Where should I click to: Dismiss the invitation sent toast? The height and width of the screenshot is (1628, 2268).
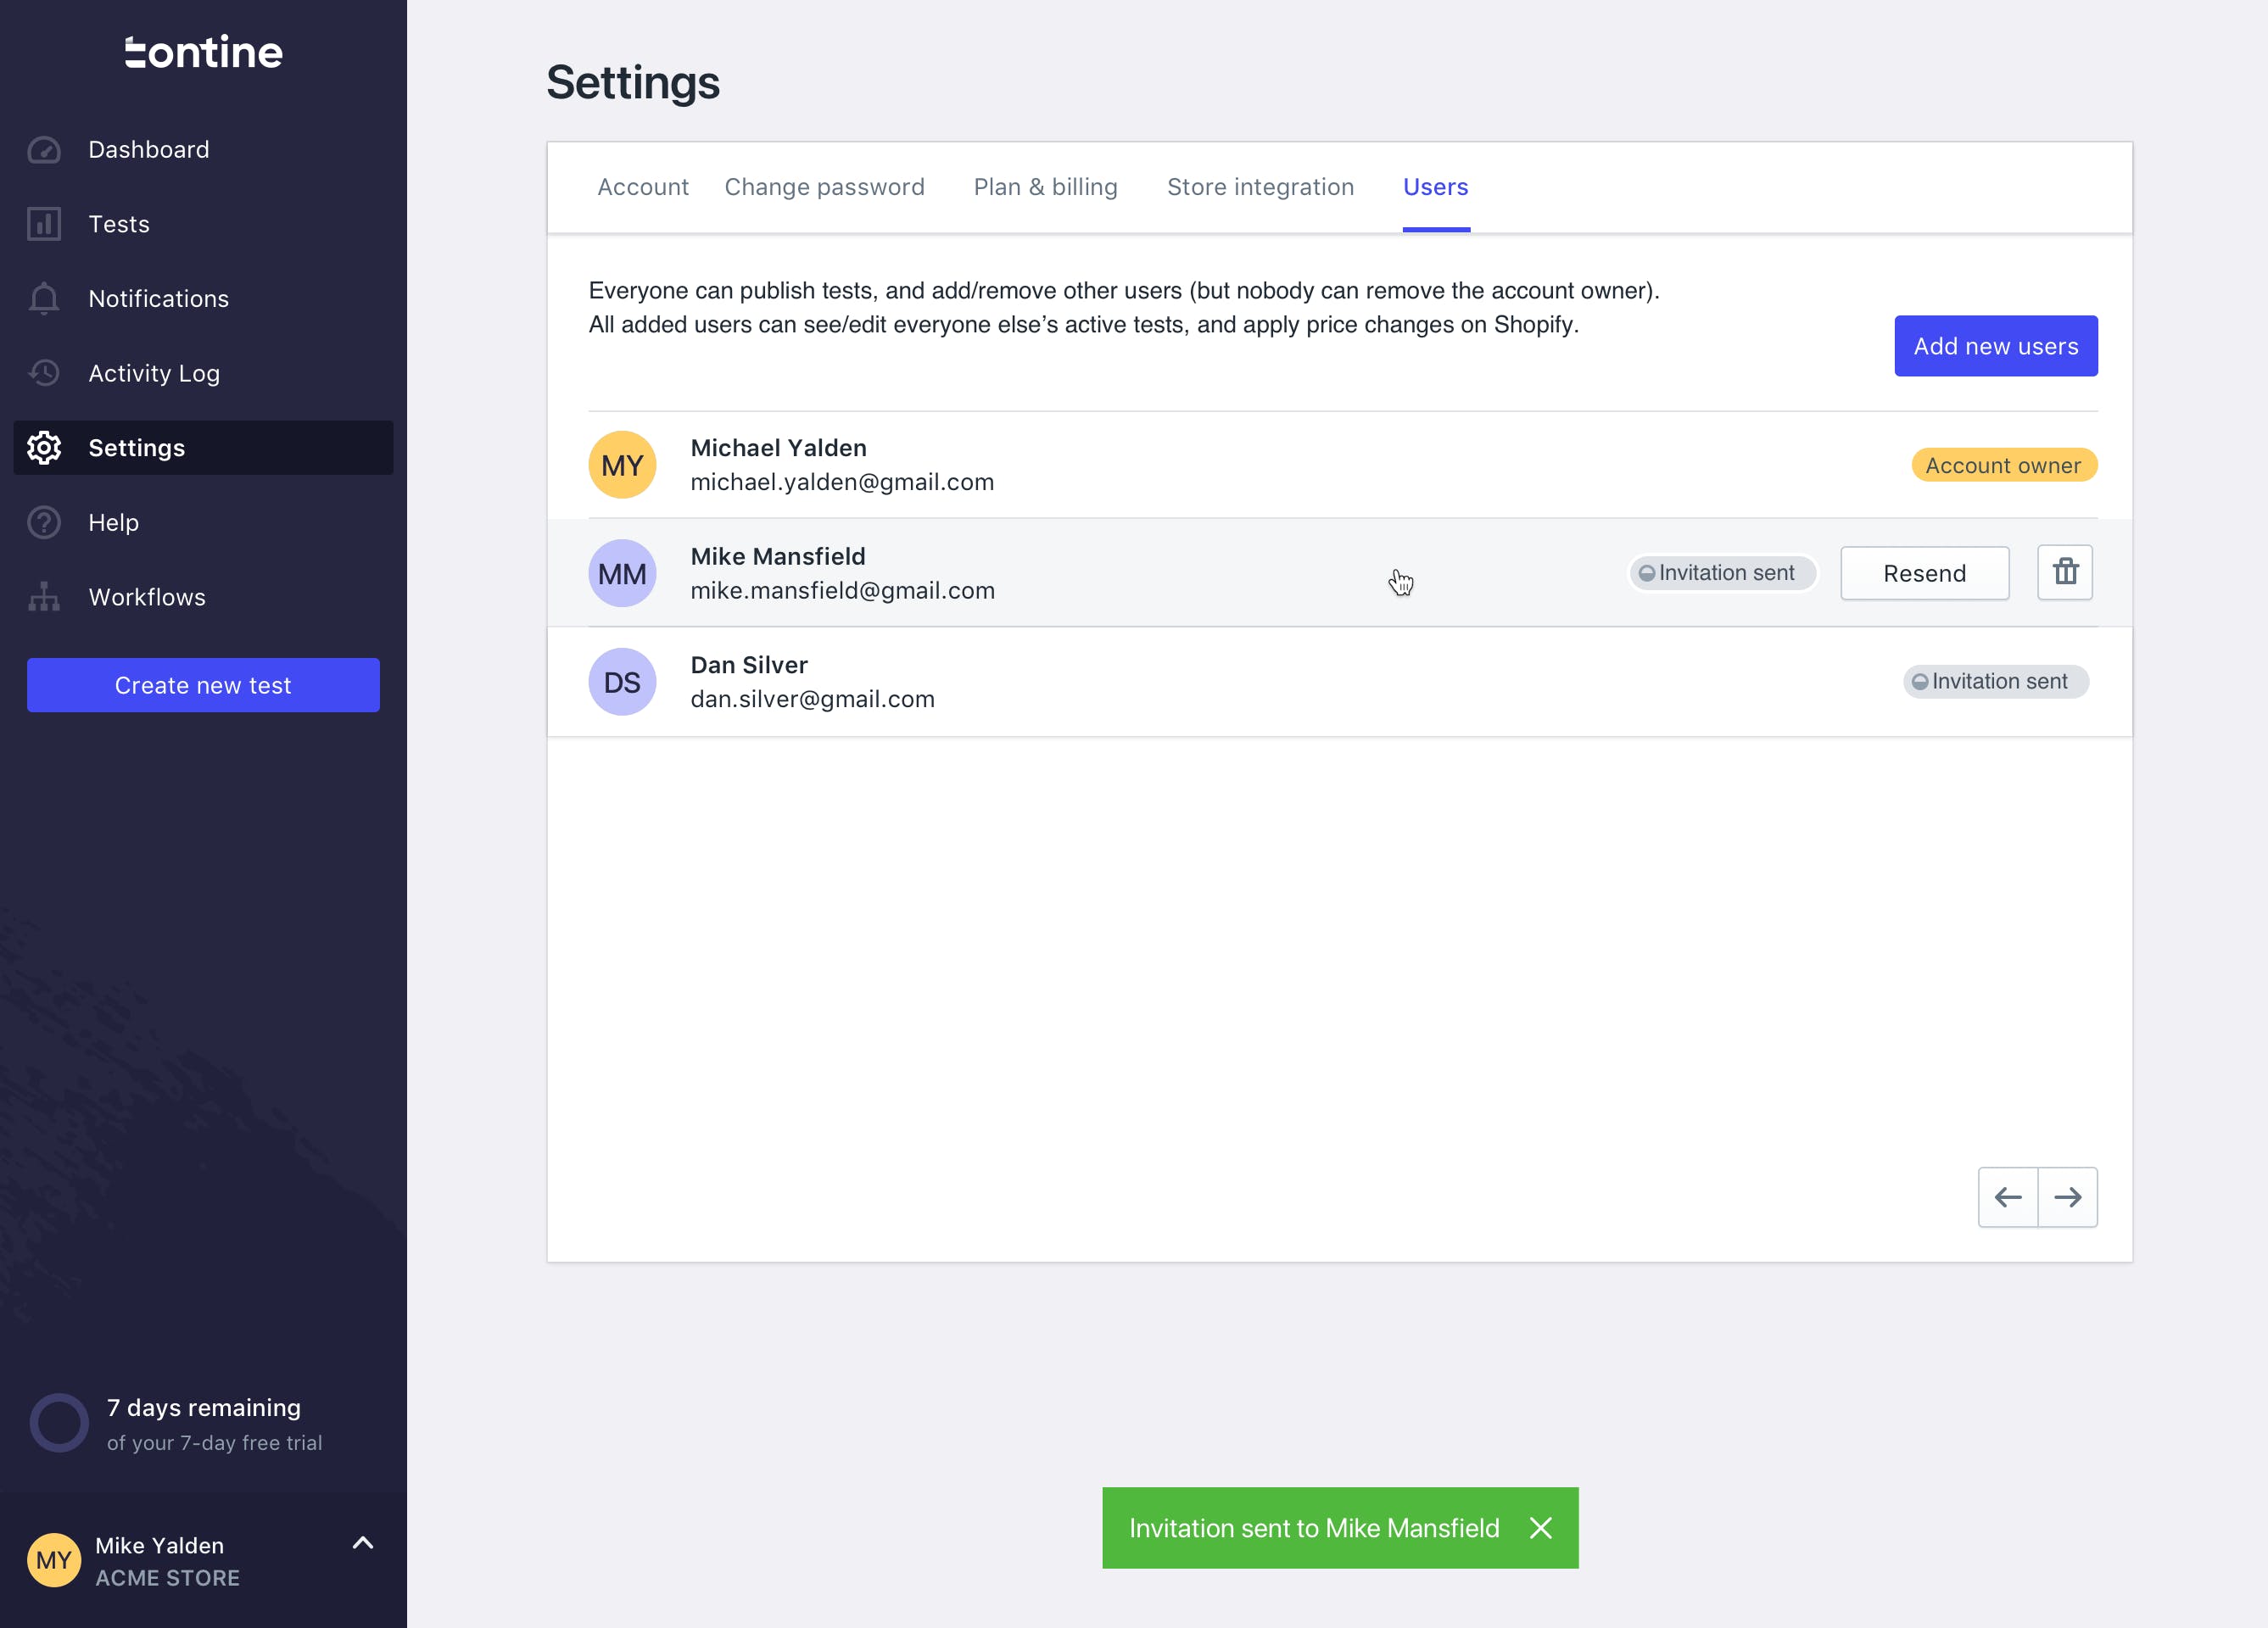(1541, 1528)
